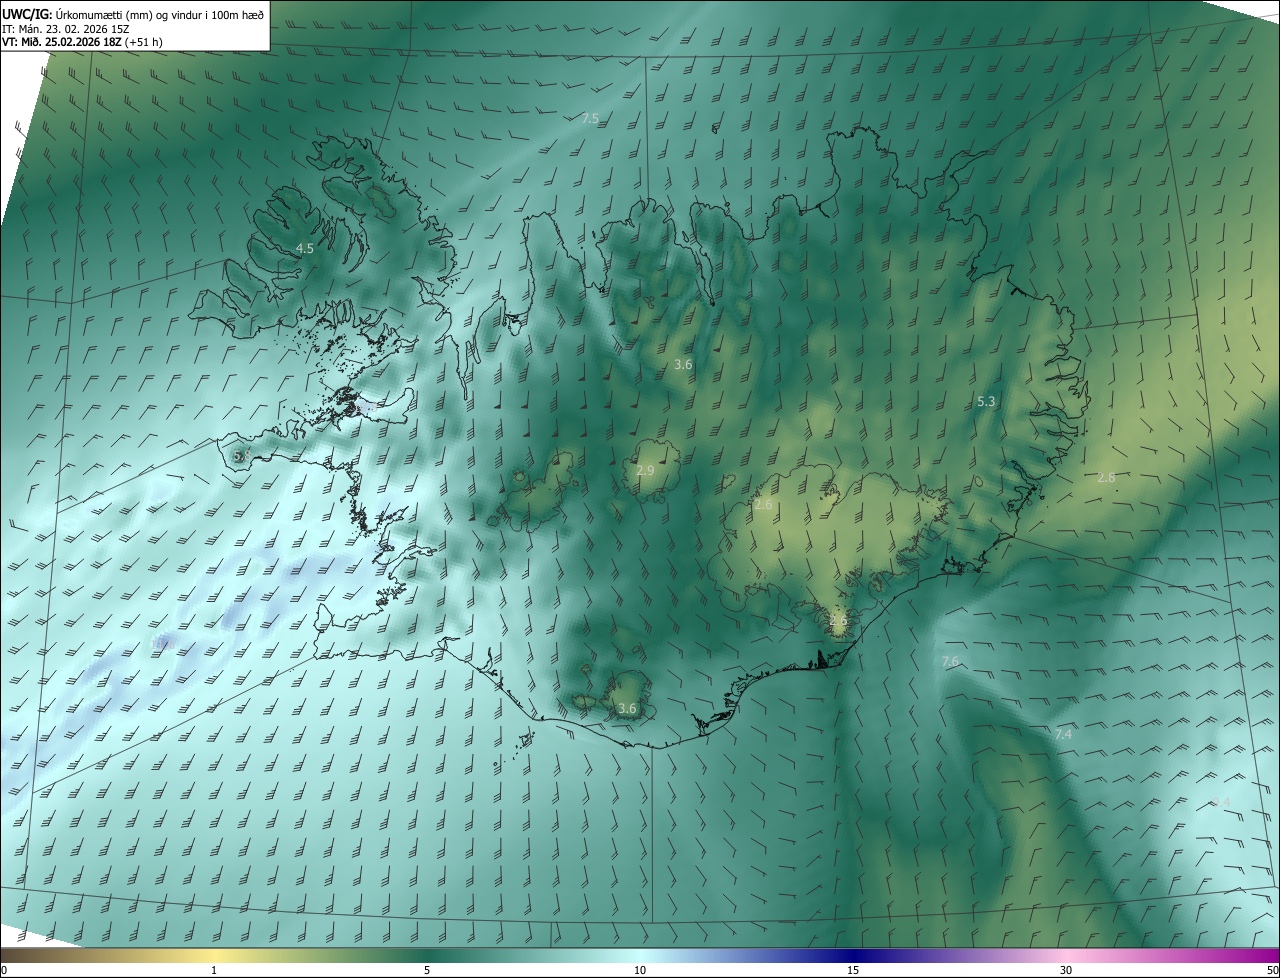Click the "VT: Mið. 25.02.2026 18Z" valid time
The height and width of the screenshot is (978, 1280).
click(x=62, y=42)
